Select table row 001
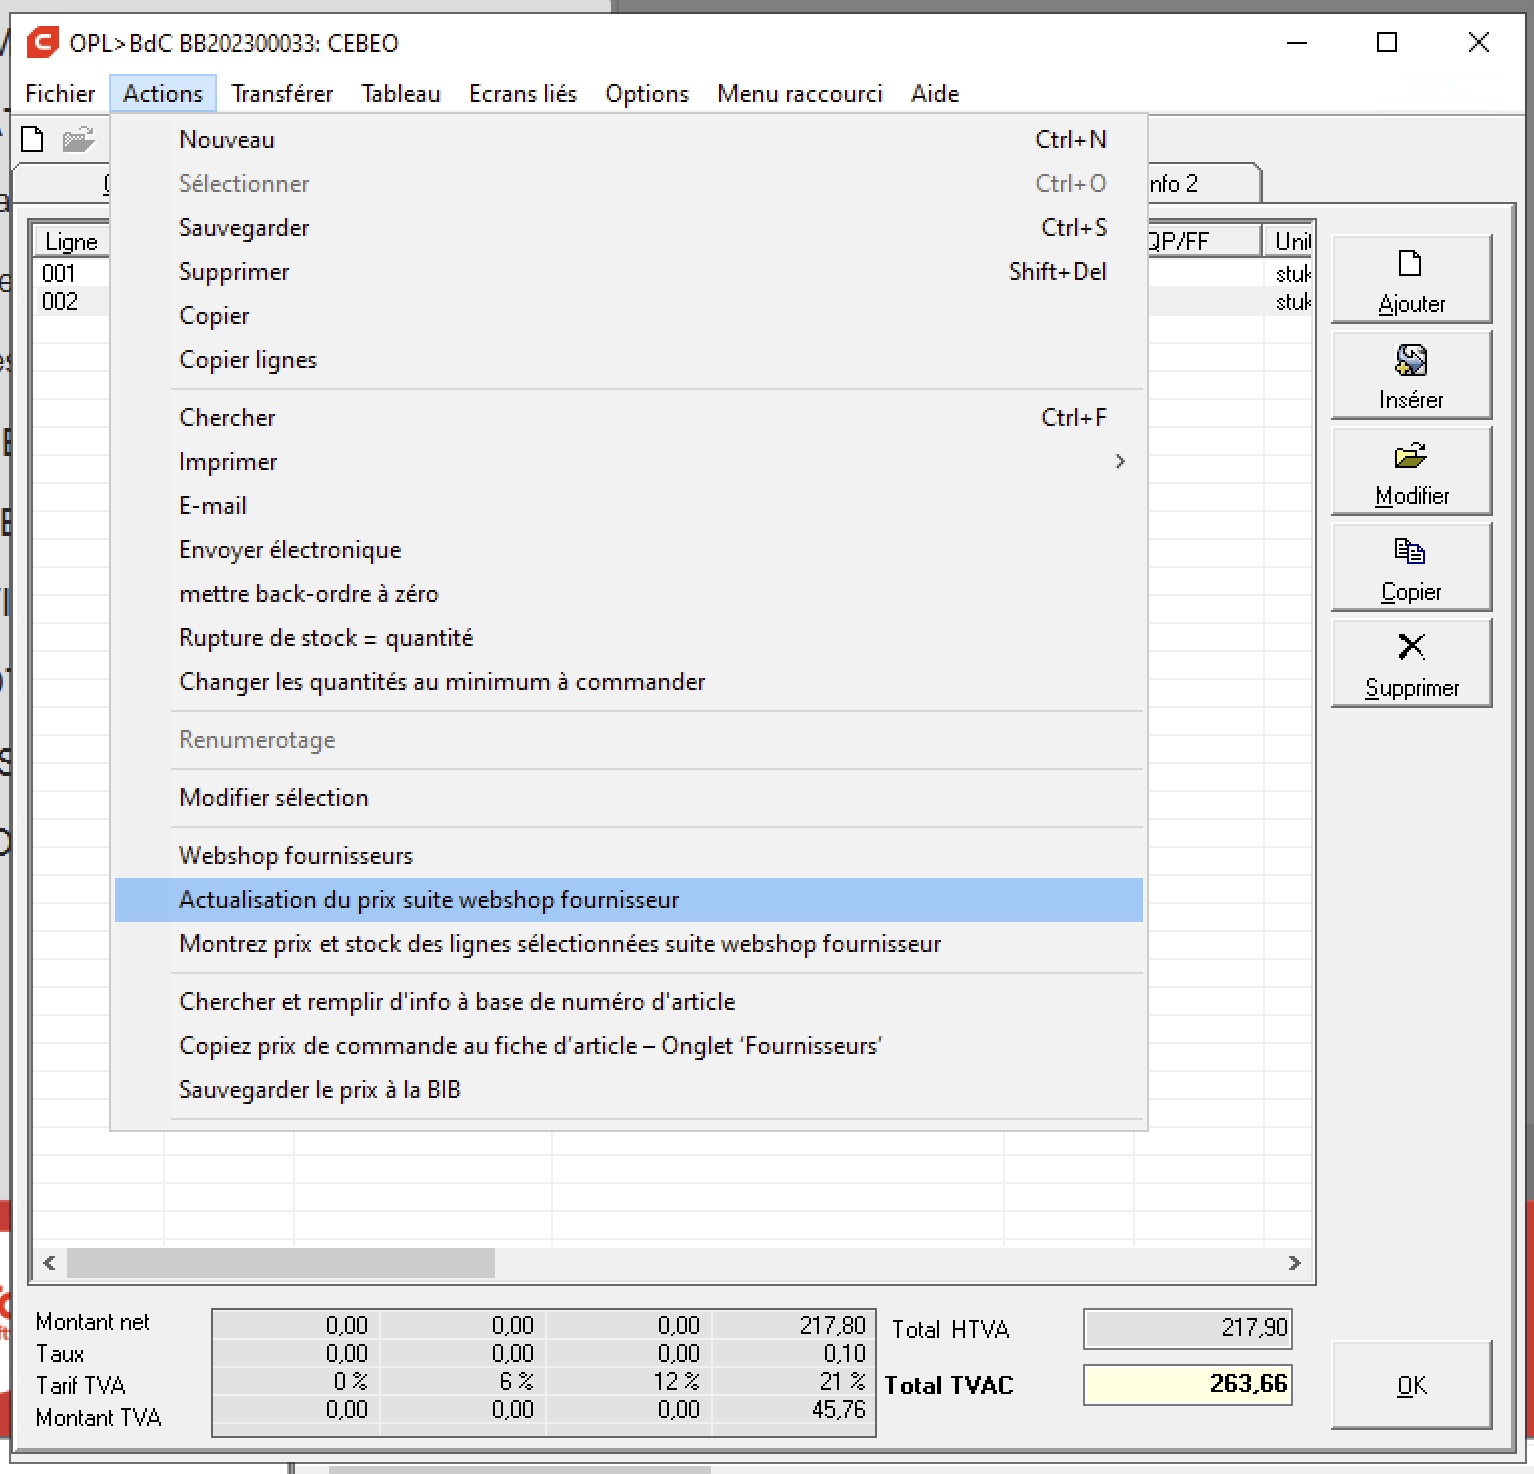The image size is (1534, 1474). (x=59, y=273)
